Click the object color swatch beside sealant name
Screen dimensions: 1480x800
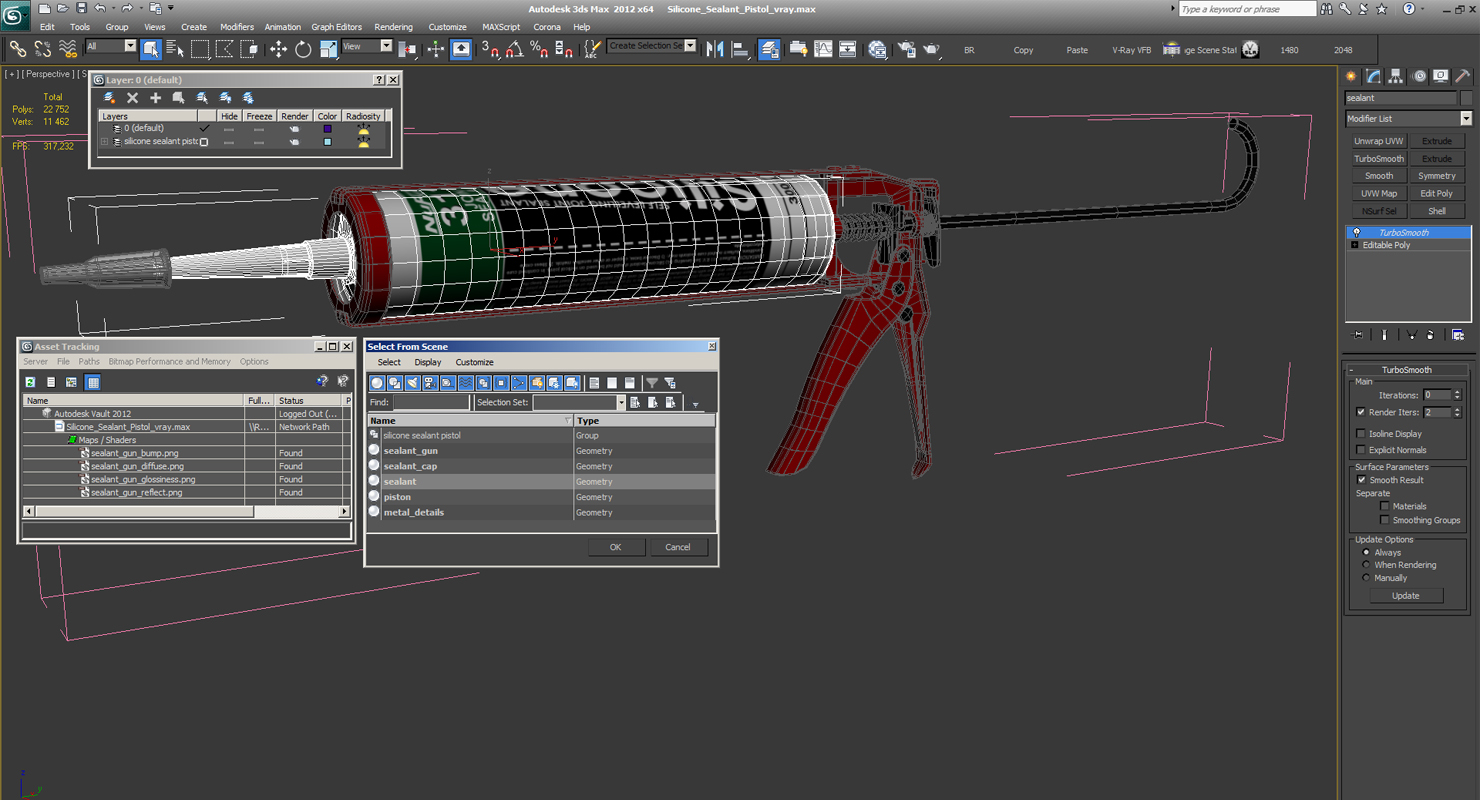(1466, 98)
